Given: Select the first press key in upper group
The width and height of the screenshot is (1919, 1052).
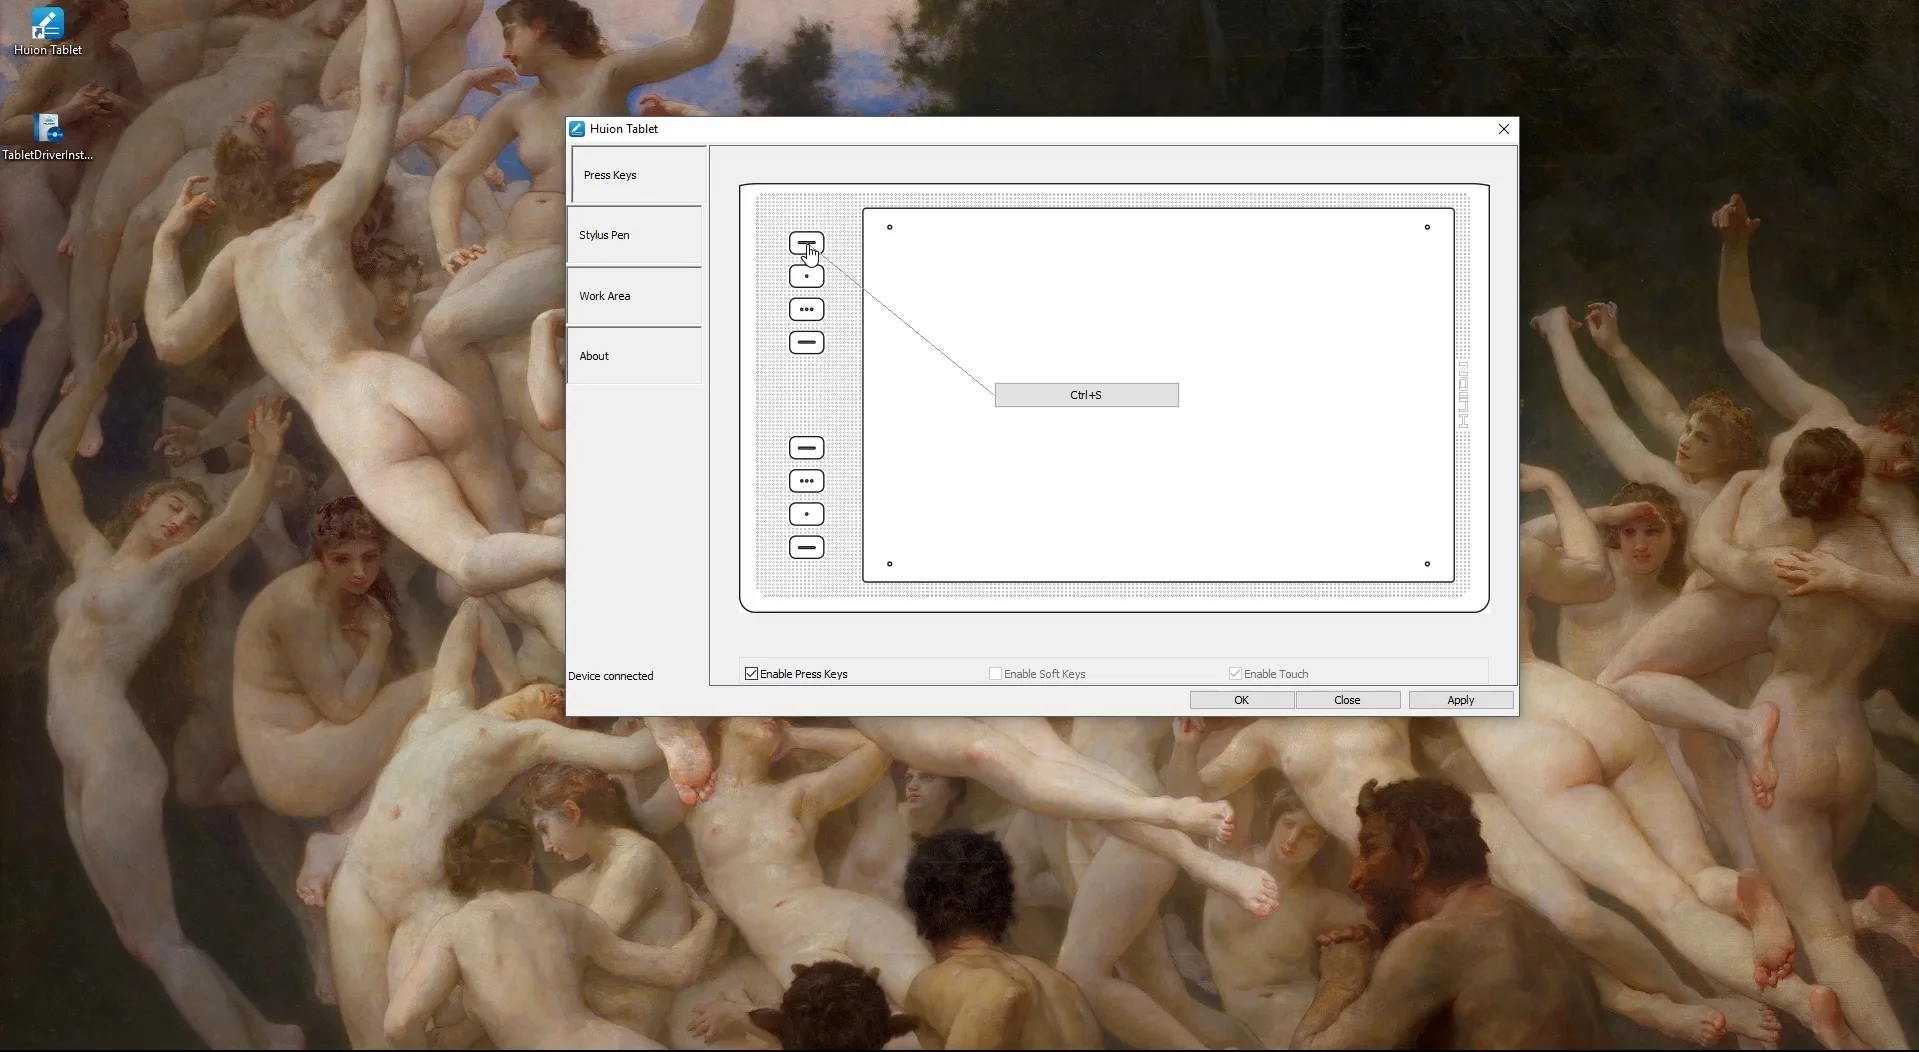Looking at the screenshot, I should pos(806,243).
